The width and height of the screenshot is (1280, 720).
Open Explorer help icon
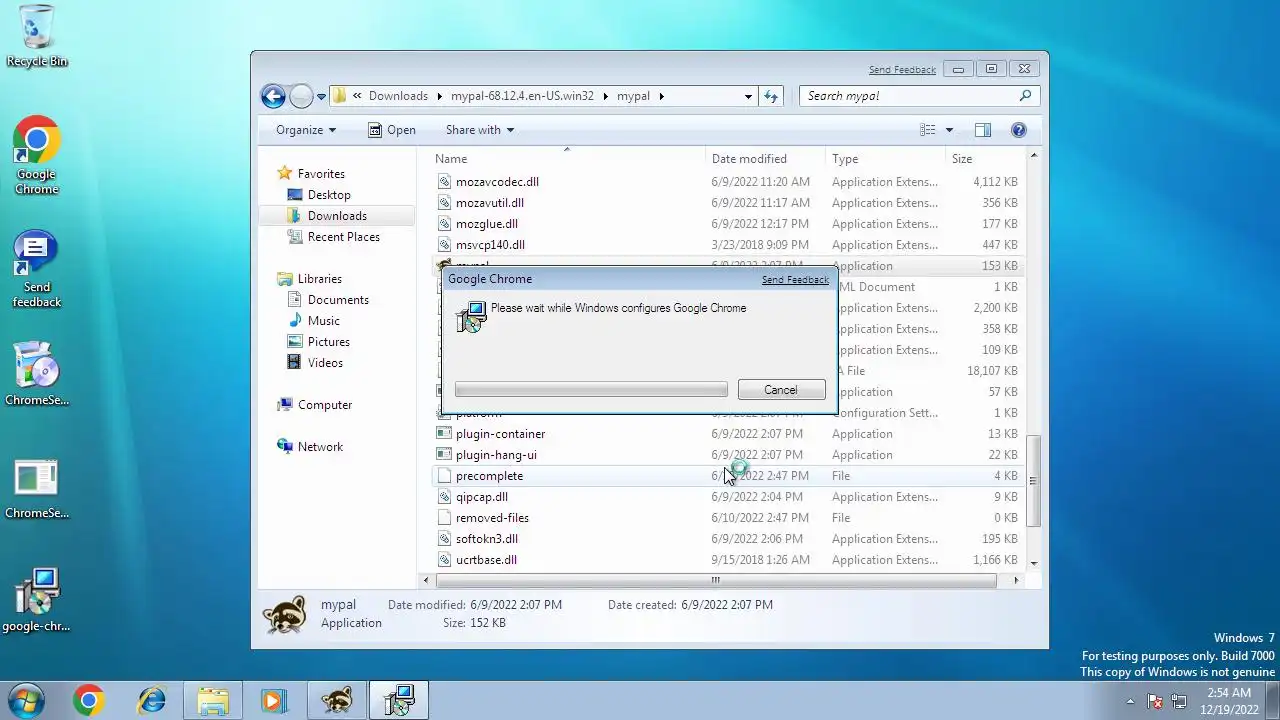tap(1019, 130)
